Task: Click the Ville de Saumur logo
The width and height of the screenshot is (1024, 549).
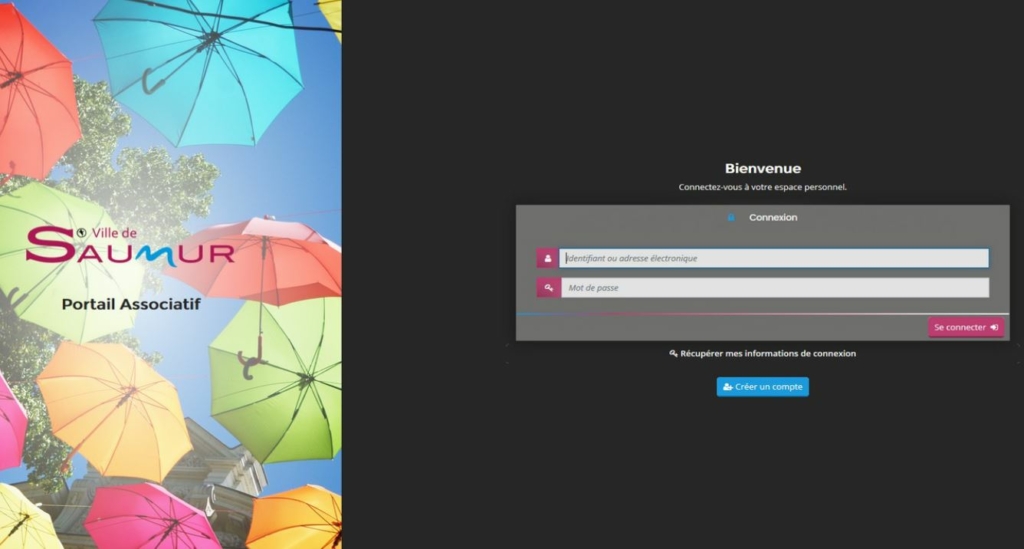Action: pos(130,246)
